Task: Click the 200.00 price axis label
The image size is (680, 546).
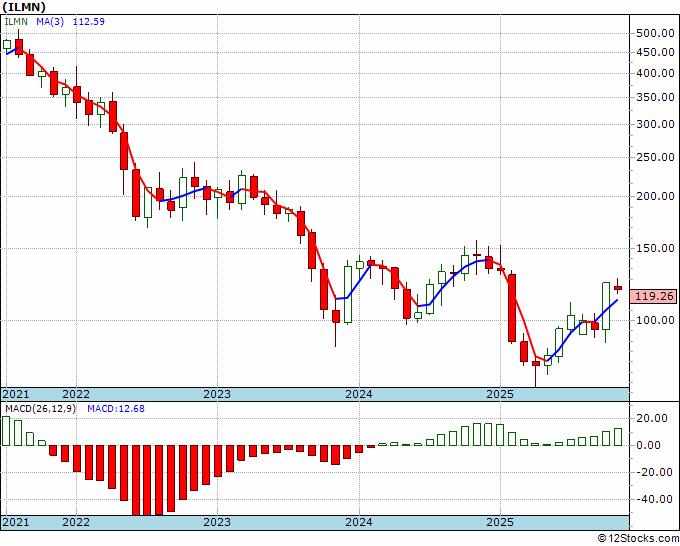Action: (x=655, y=196)
